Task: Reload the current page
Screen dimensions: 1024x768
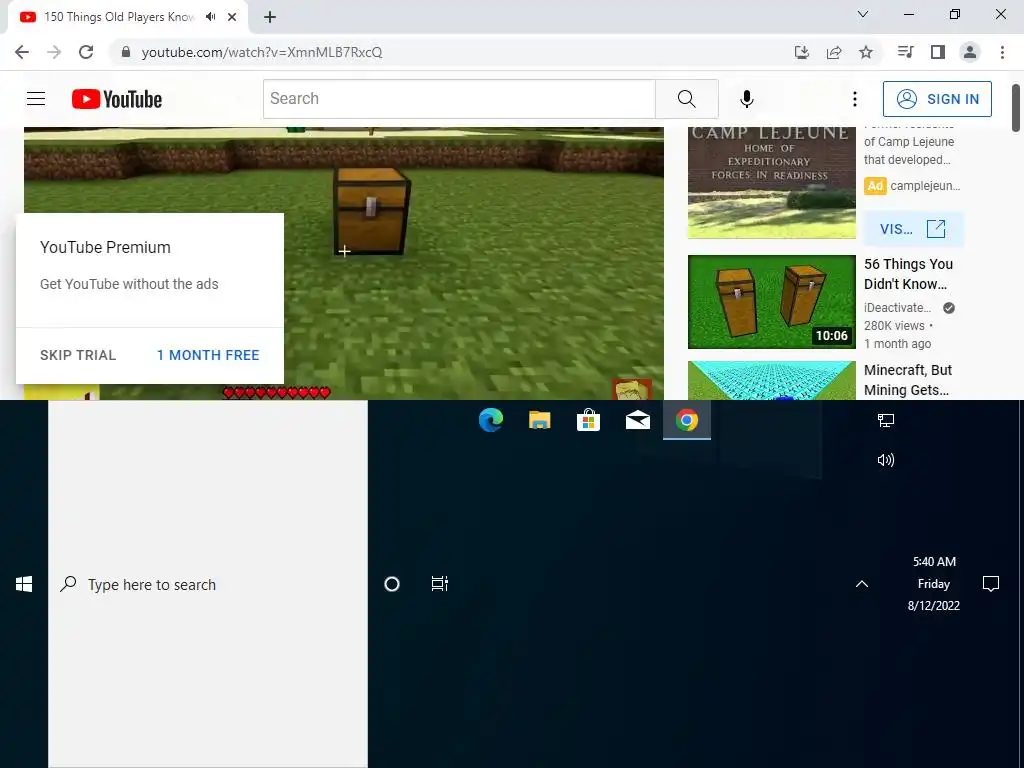Action: (86, 52)
